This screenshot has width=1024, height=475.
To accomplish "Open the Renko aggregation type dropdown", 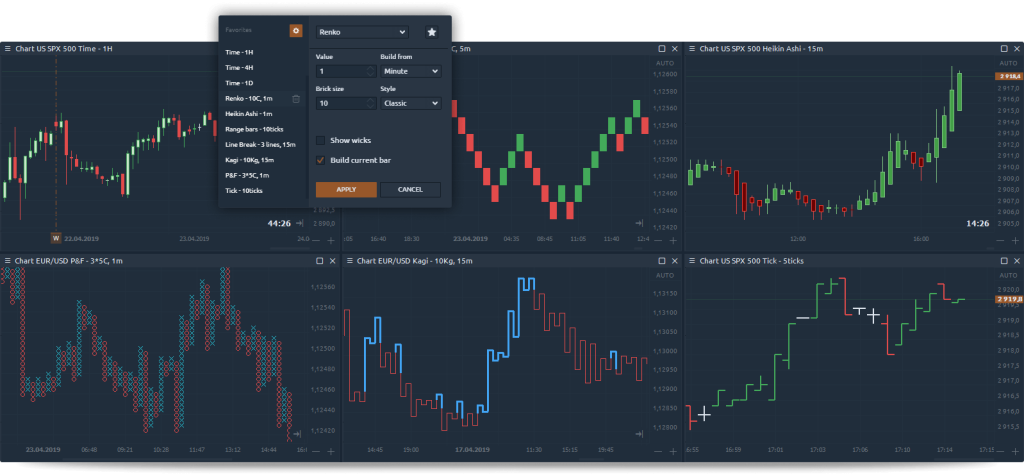I will point(362,32).
